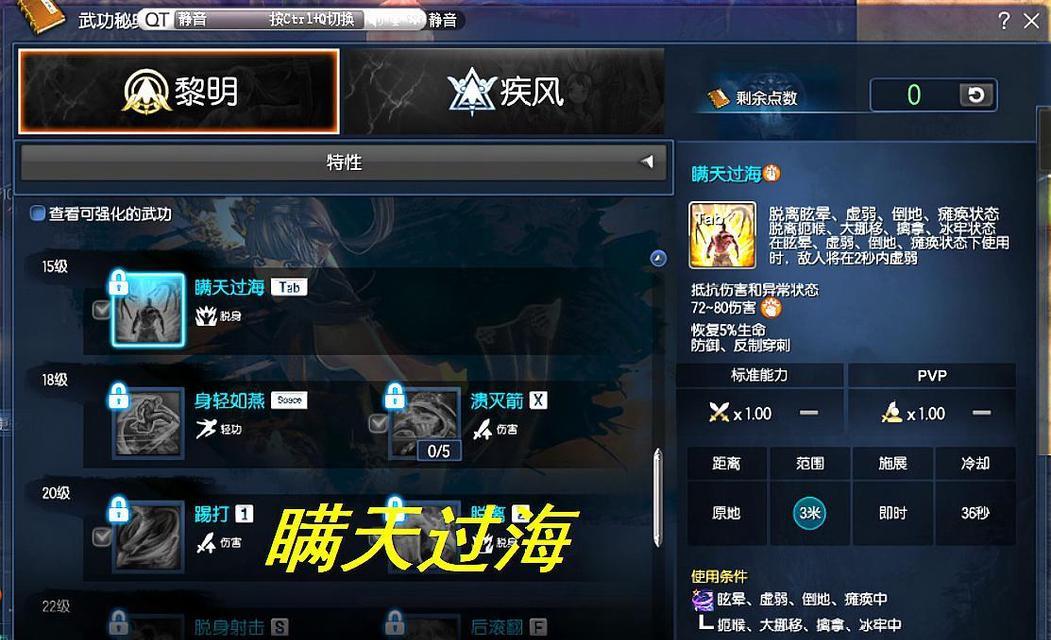The height and width of the screenshot is (640, 1051).
Task: Click the round scroll-up button above the skill list
Action: point(658,258)
